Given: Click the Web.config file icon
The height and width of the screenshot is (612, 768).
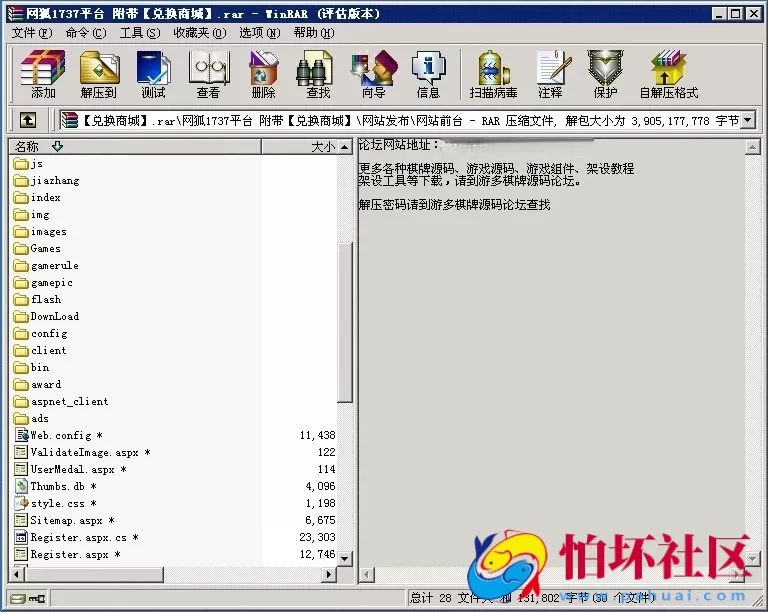Looking at the screenshot, I should coord(22,435).
